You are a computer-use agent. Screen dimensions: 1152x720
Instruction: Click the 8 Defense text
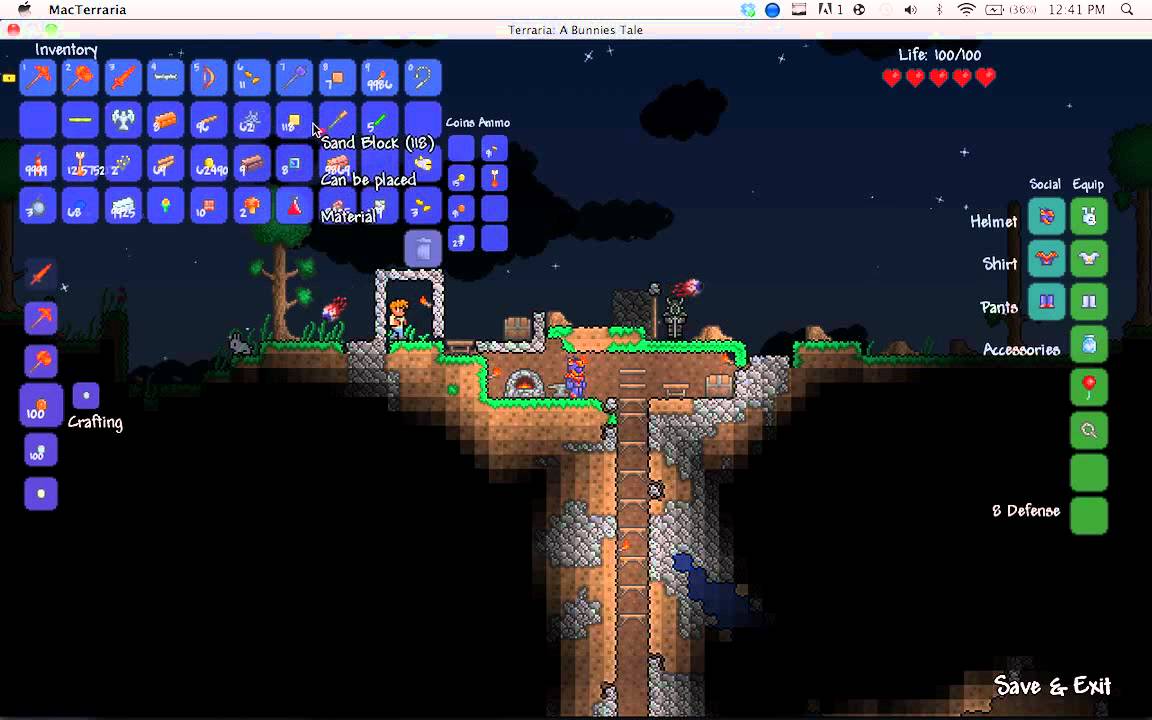click(1026, 511)
